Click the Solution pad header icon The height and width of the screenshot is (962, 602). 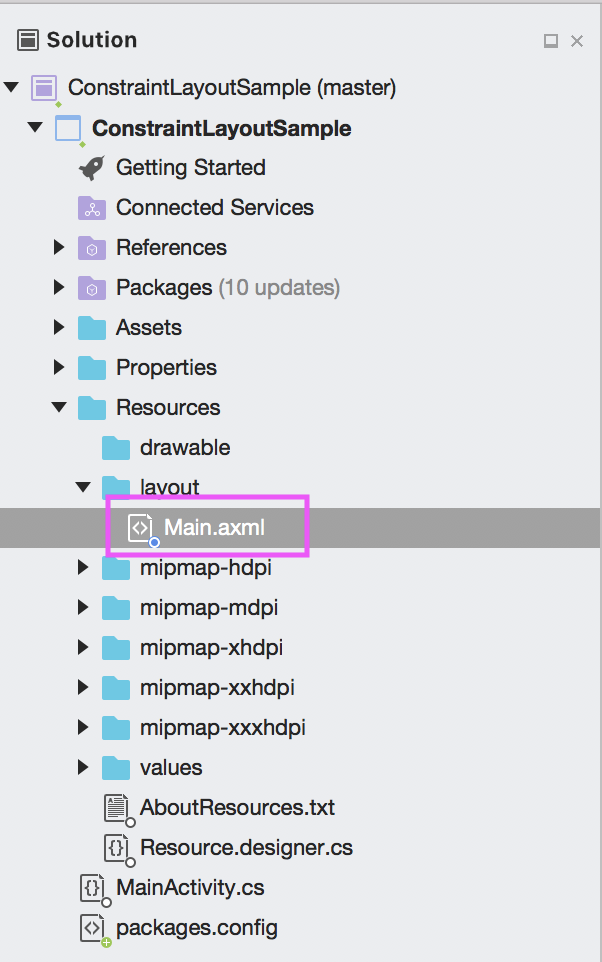(28, 40)
